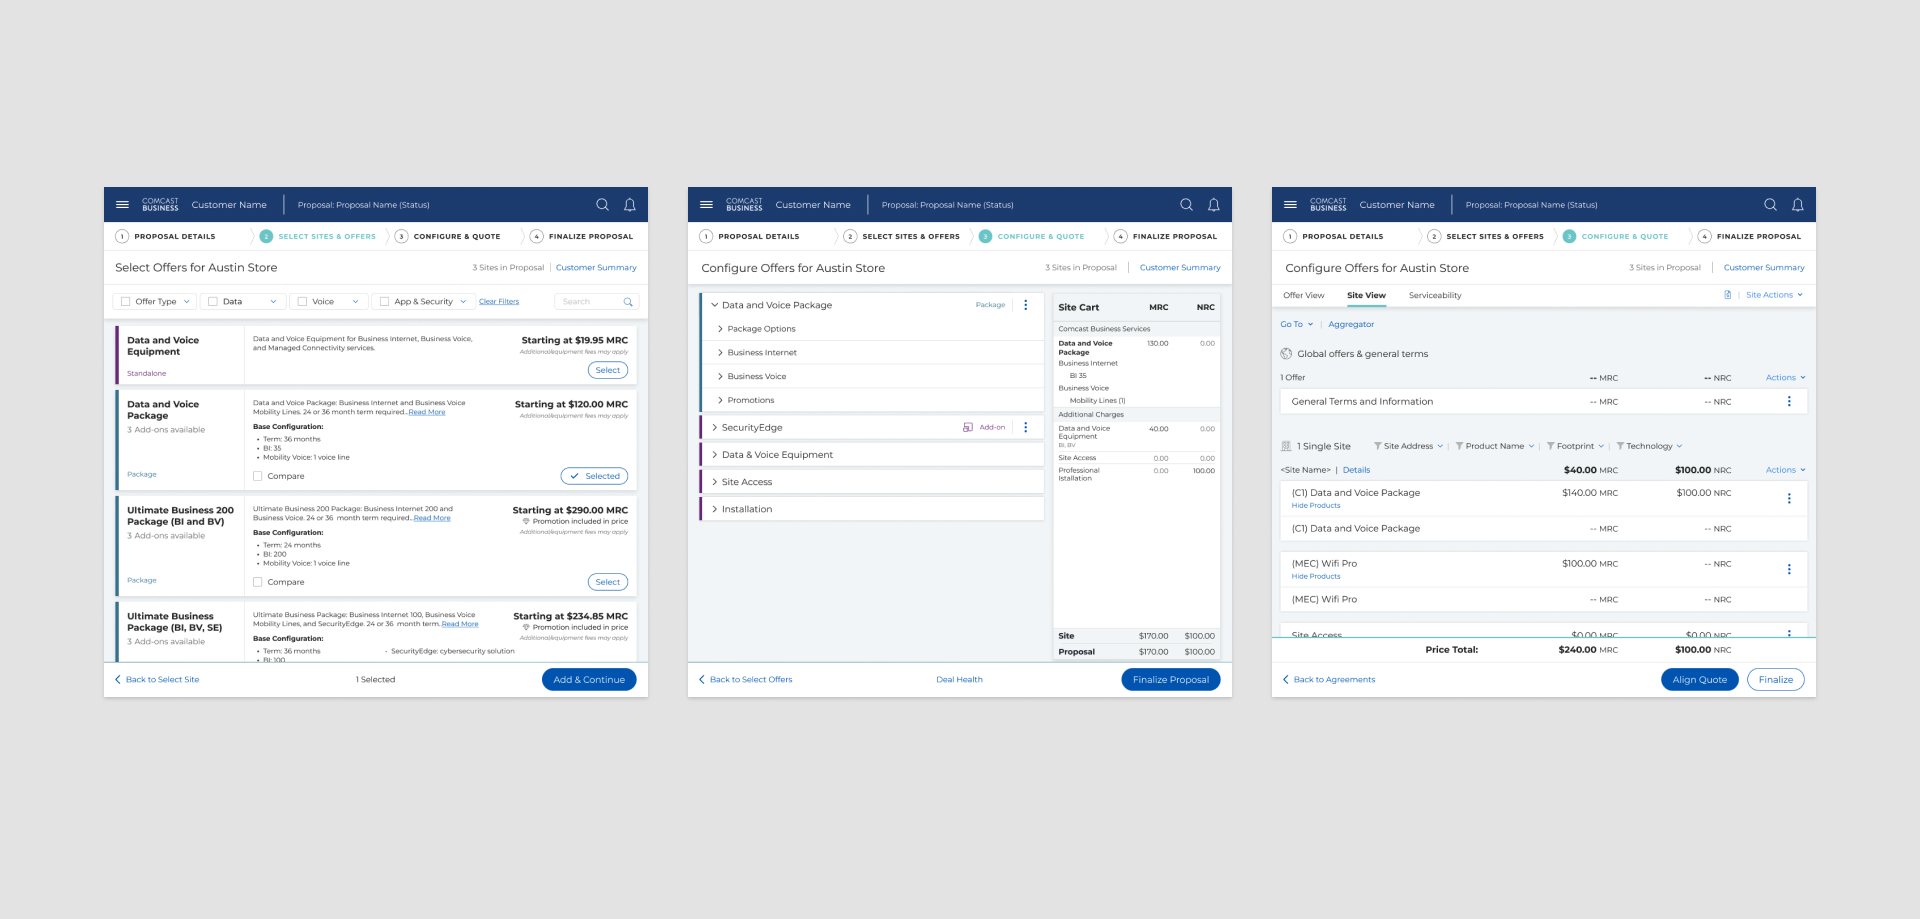Open notifications bell in Select Offers header
Screen dimensions: 1920x919
pos(630,204)
